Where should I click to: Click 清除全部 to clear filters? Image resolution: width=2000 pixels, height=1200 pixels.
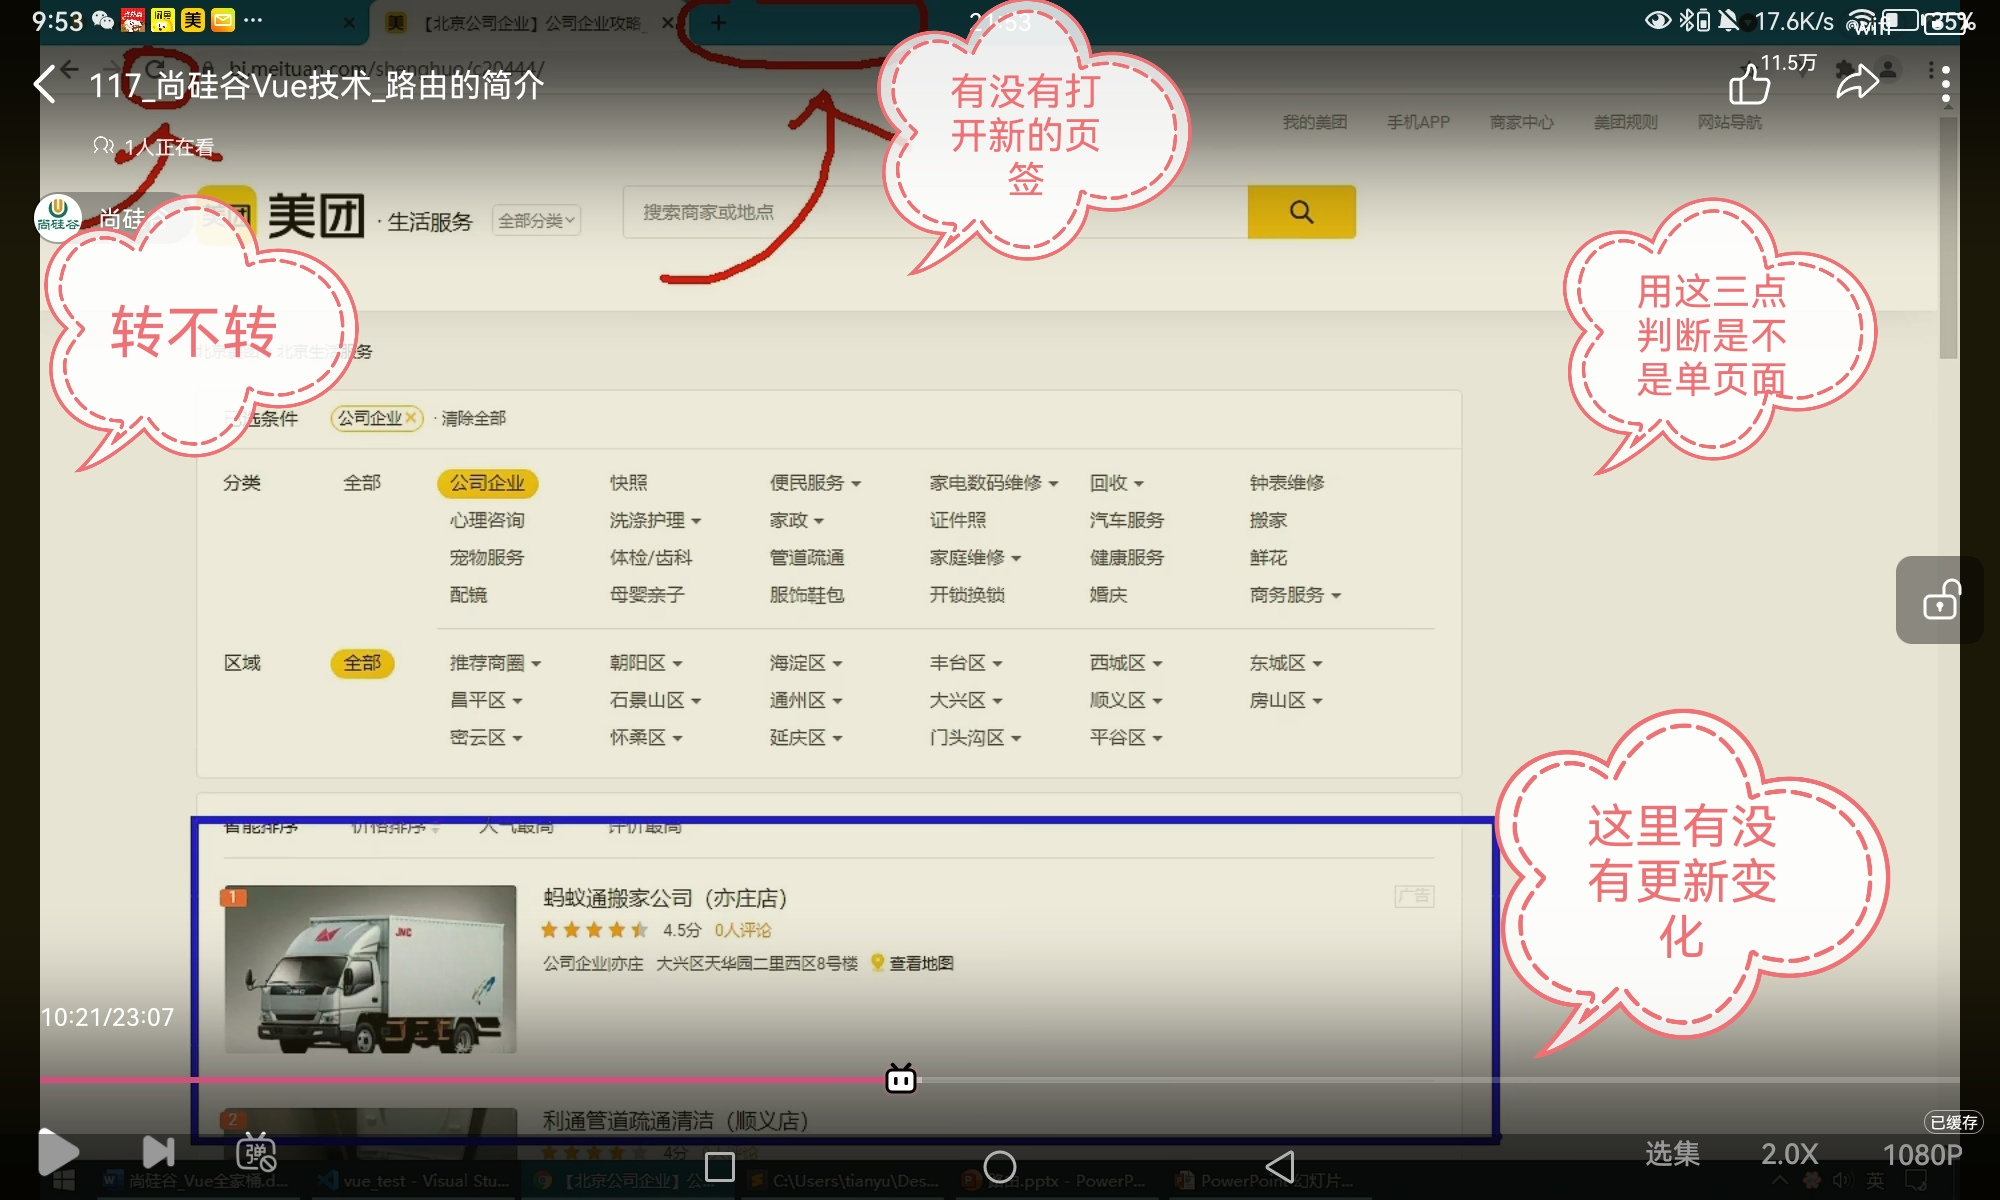click(473, 418)
